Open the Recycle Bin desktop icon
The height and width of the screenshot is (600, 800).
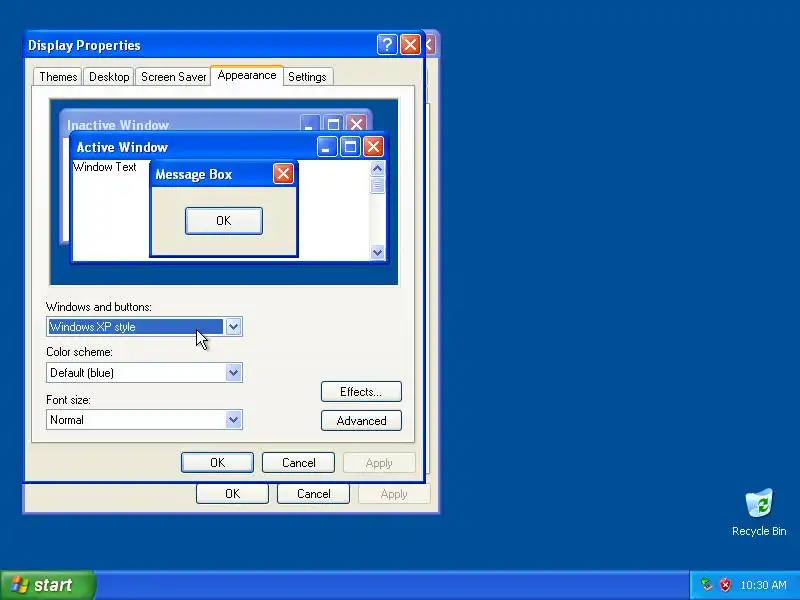point(759,512)
